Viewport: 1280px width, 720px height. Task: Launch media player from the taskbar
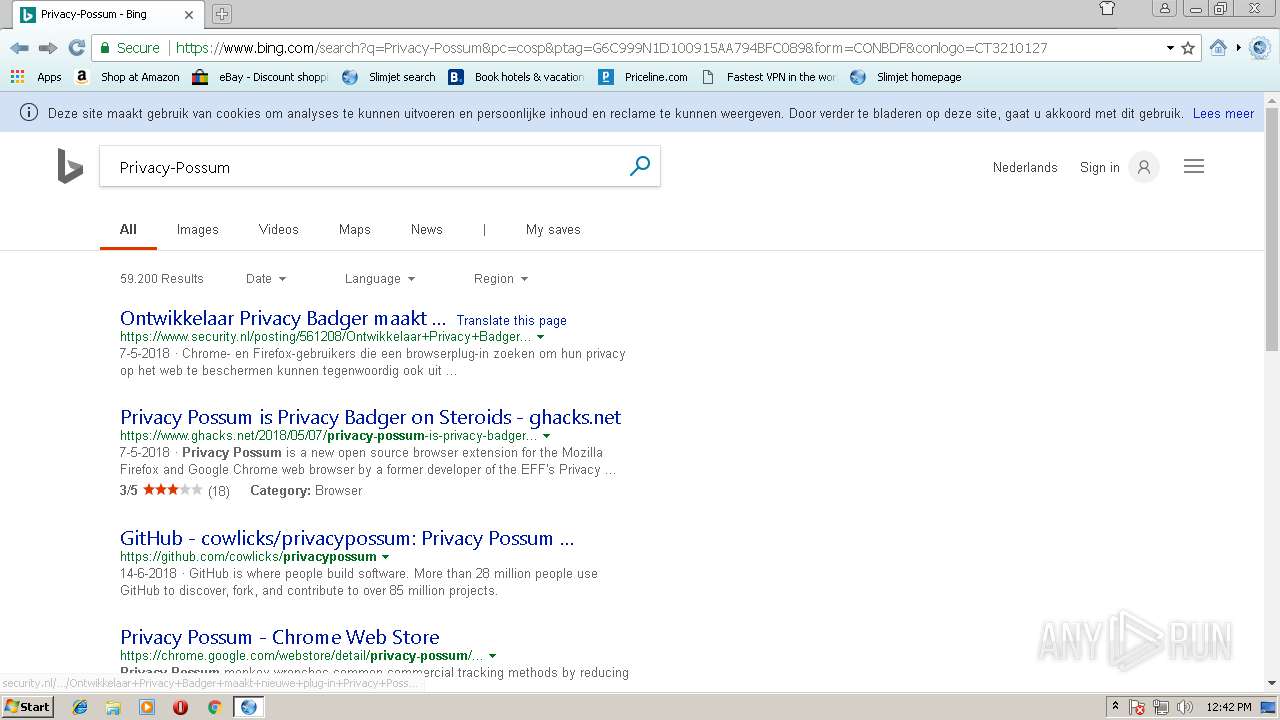(x=147, y=707)
